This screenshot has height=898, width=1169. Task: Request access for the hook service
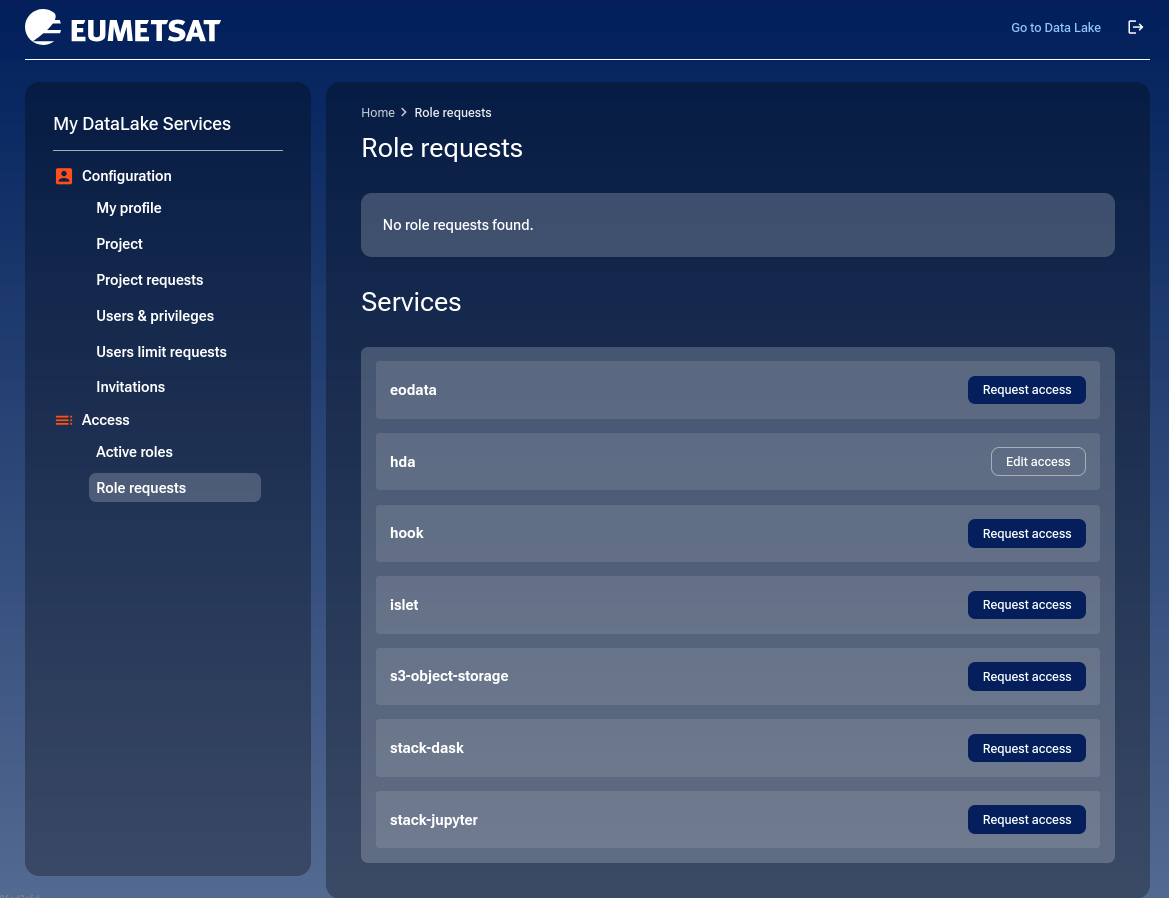1026,534
